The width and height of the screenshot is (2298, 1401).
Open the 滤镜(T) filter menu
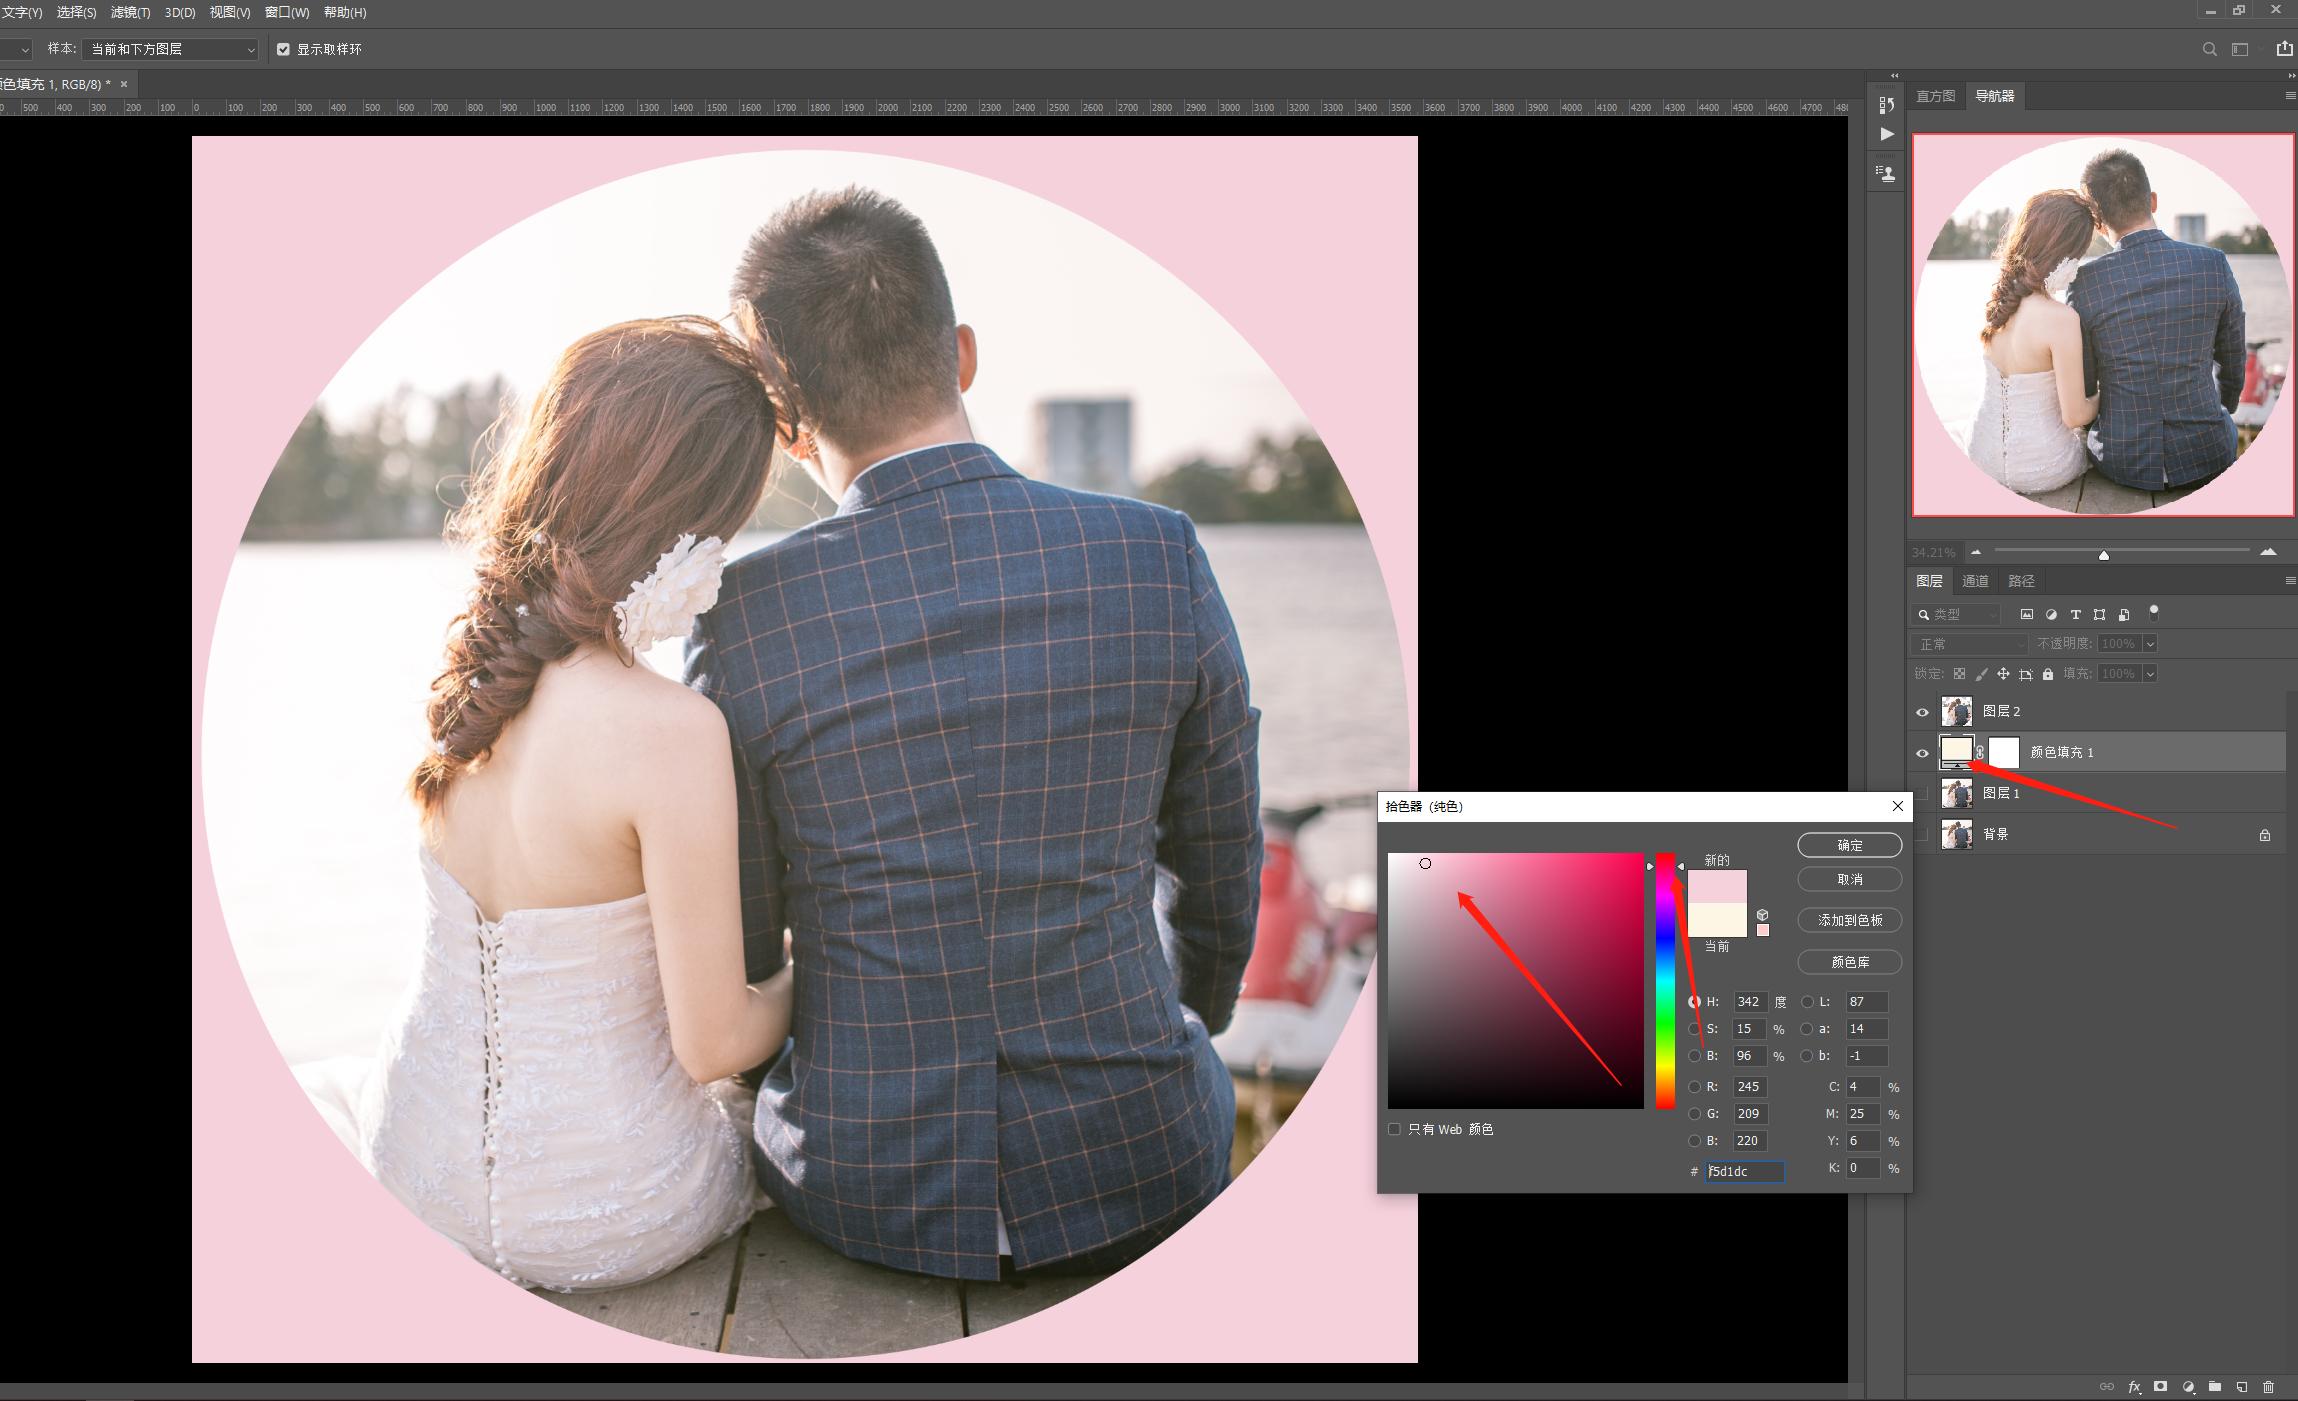click(x=130, y=12)
